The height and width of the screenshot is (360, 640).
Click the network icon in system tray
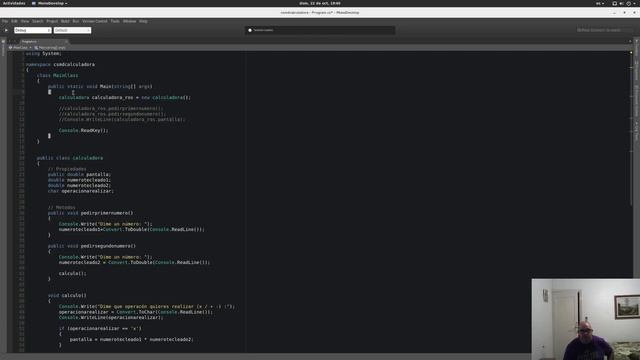click(x=614, y=3)
